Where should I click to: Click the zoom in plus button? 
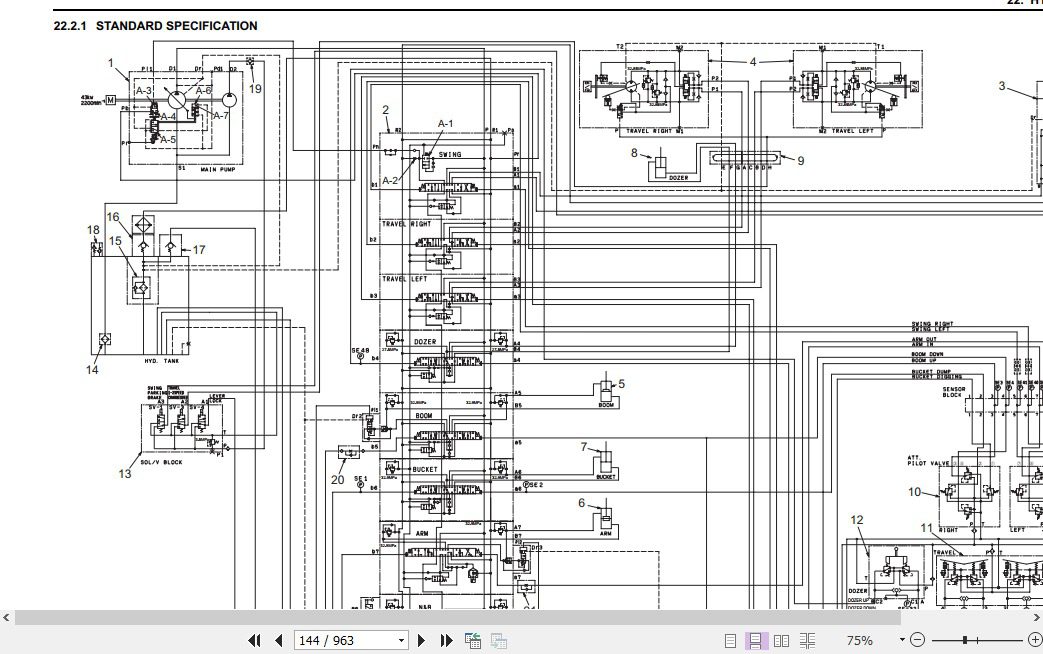click(x=1034, y=640)
